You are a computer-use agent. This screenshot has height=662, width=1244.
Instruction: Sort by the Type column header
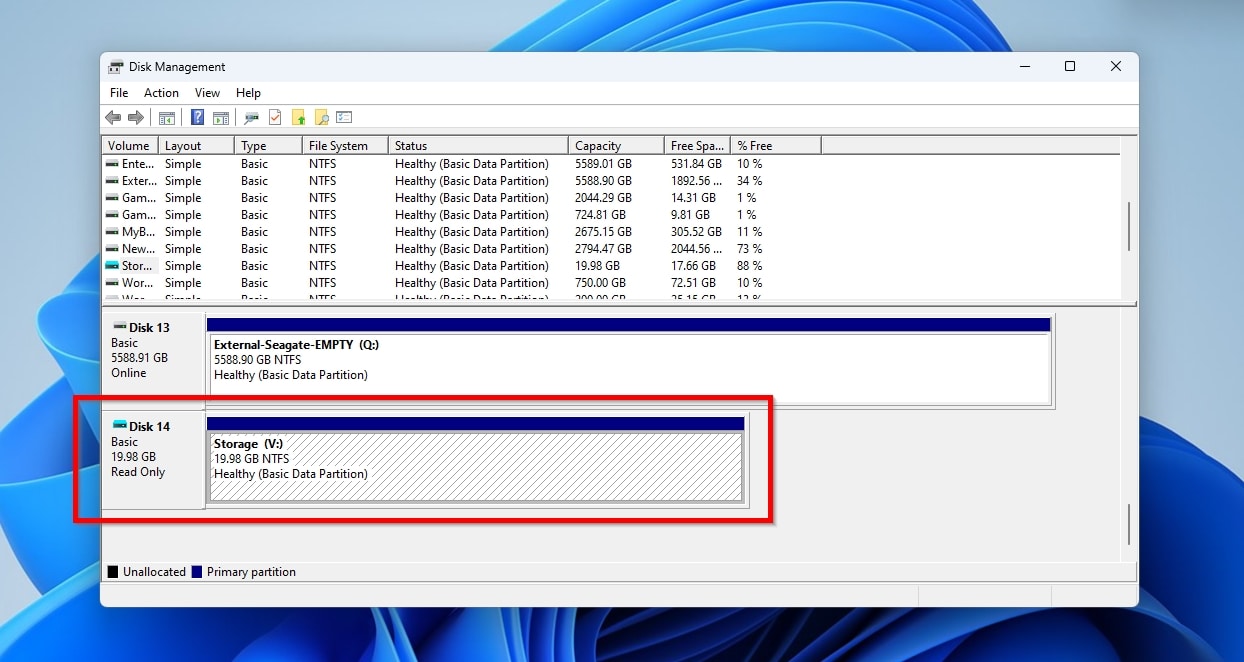pos(268,146)
